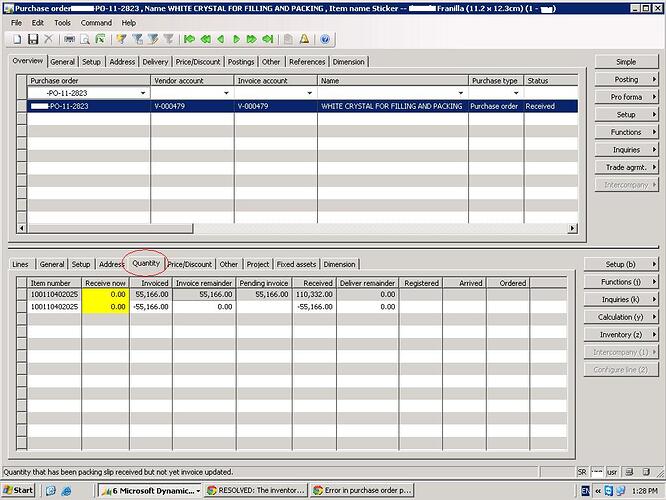The width and height of the screenshot is (666, 500).
Task: Jump to first record with green arrow
Action: point(189,40)
